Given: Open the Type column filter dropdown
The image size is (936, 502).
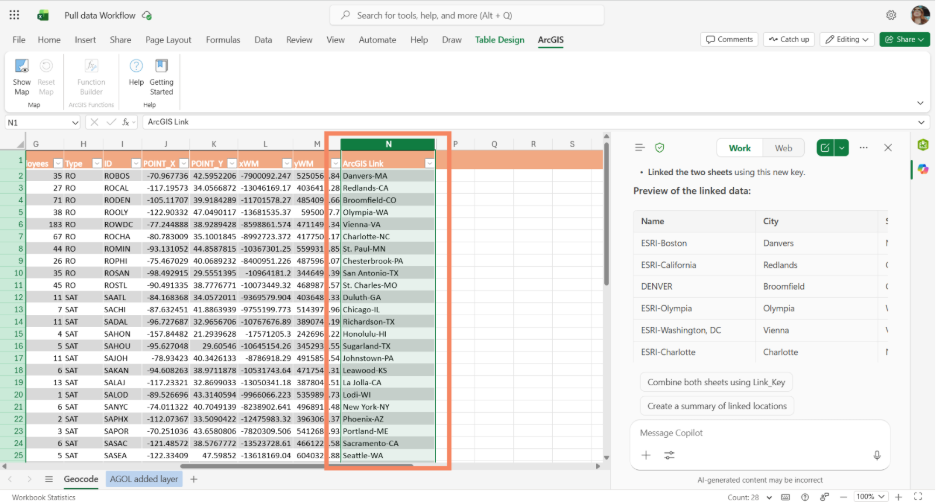Looking at the screenshot, I should click(x=97, y=164).
